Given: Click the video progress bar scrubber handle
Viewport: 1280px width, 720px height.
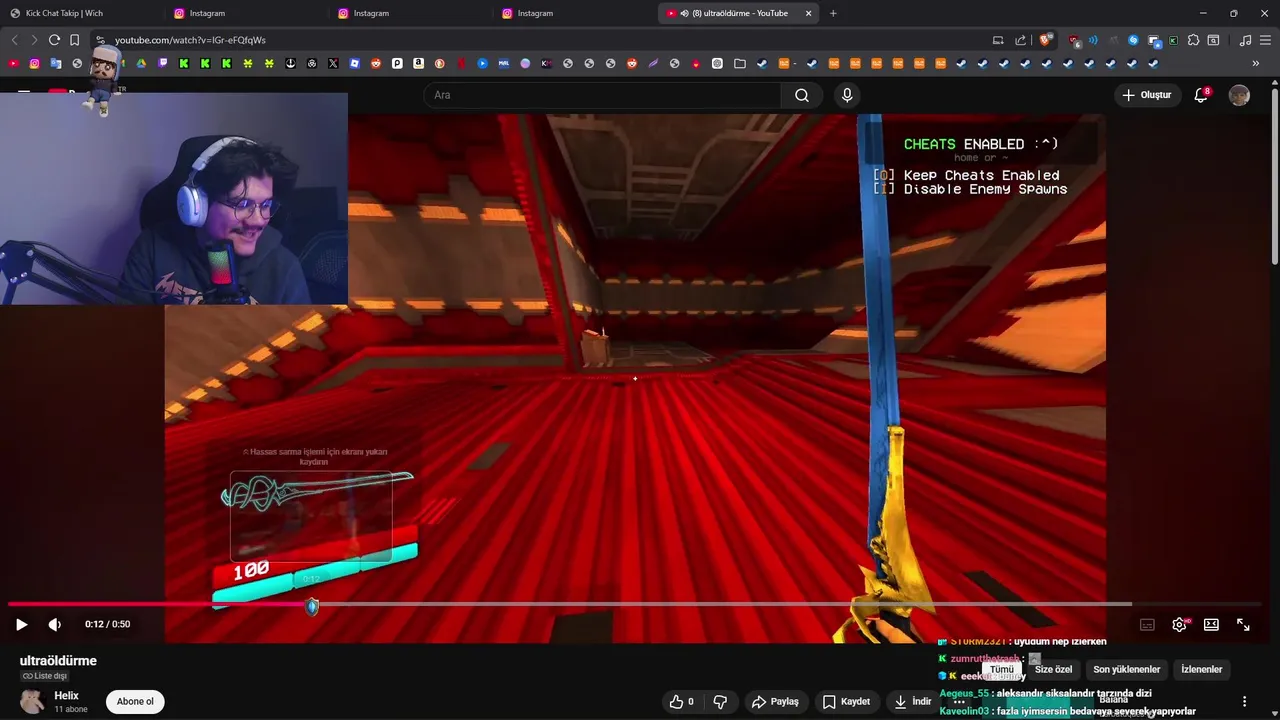Looking at the screenshot, I should pyautogui.click(x=312, y=606).
